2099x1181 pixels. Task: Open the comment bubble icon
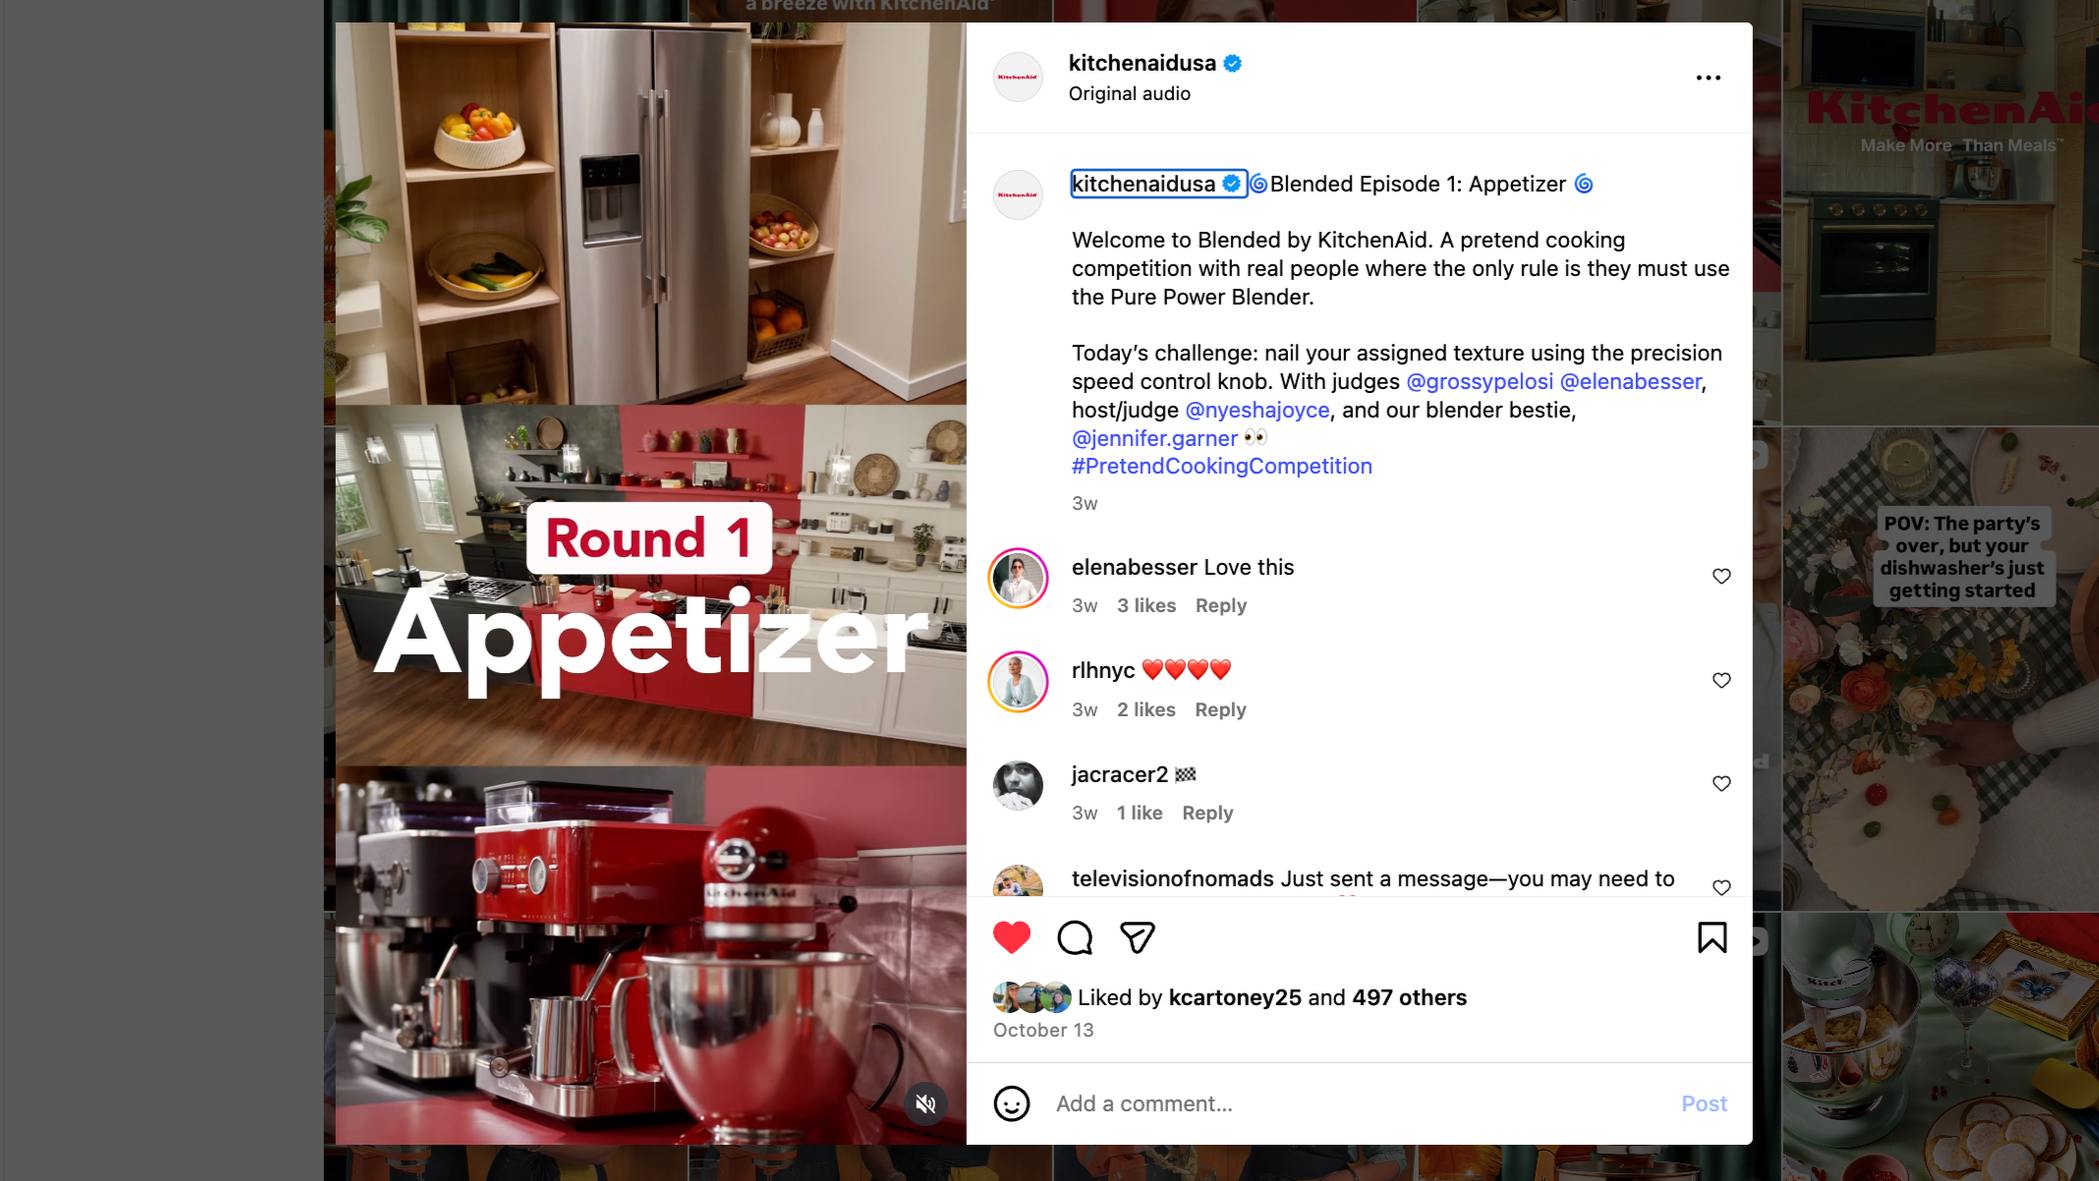1075,937
